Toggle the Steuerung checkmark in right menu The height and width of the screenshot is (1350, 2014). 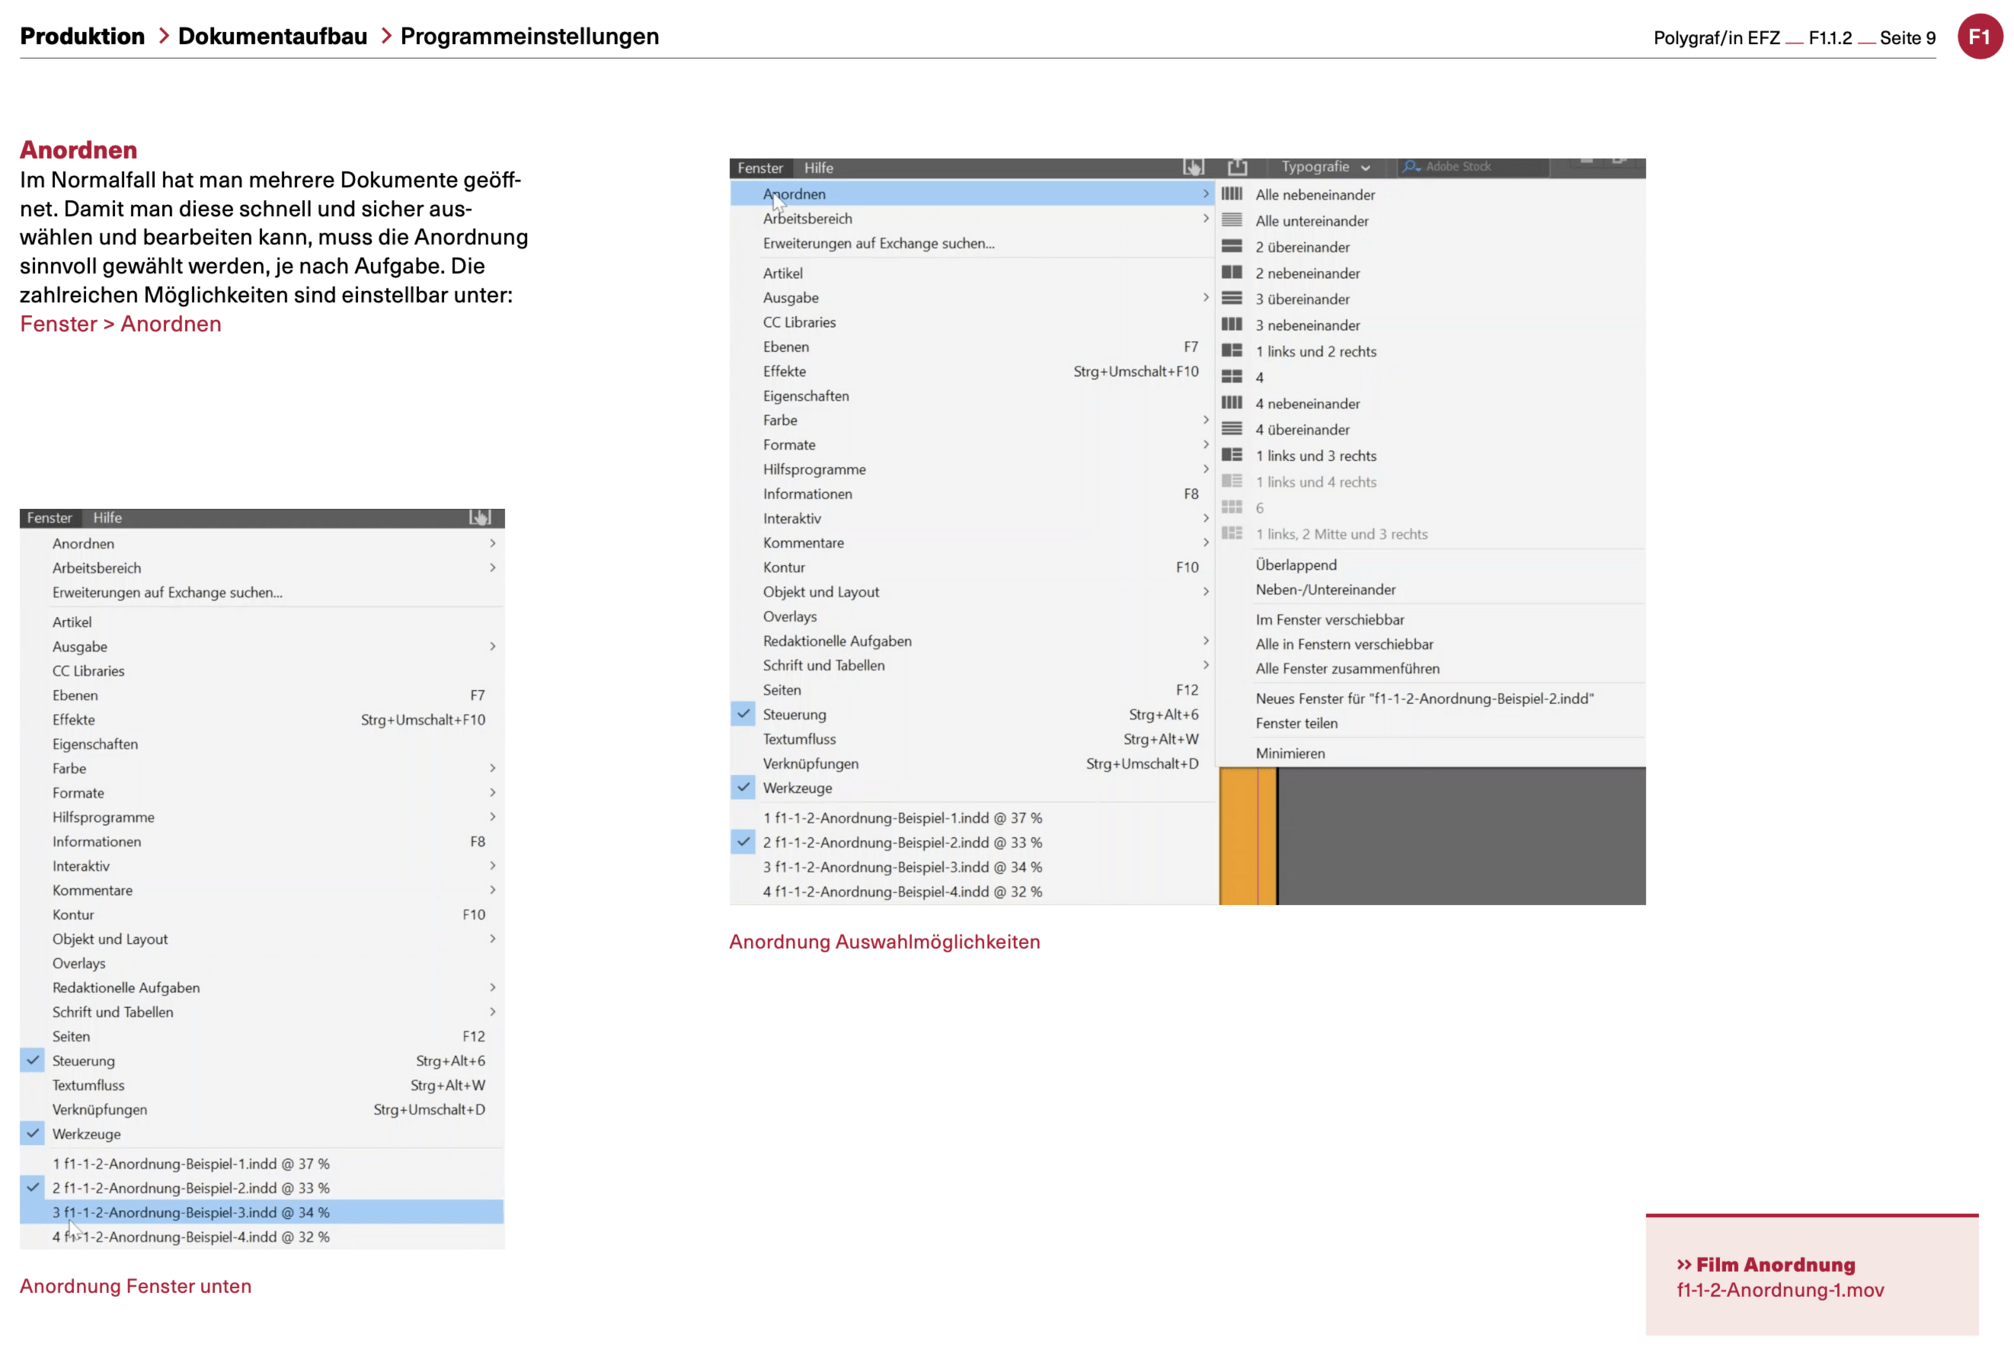coord(743,714)
